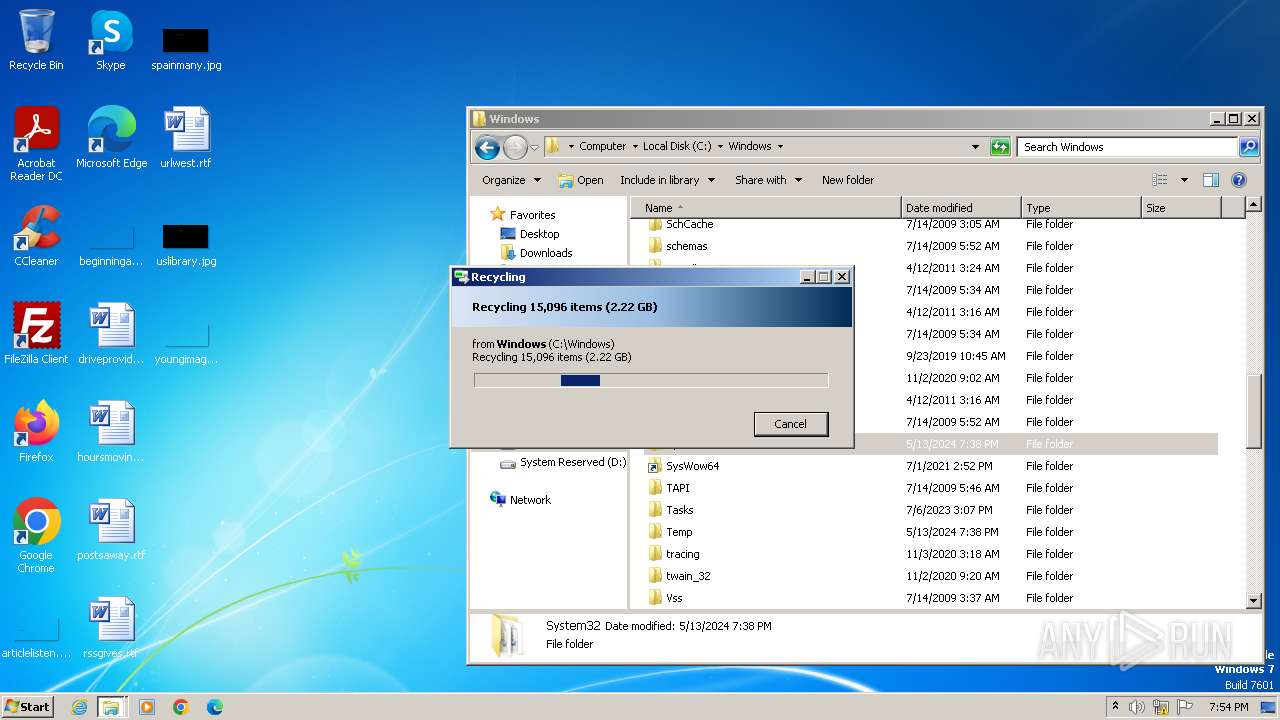Screen dimensions: 1280x720
Task: Click the search magnifier icon
Action: click(1248, 147)
